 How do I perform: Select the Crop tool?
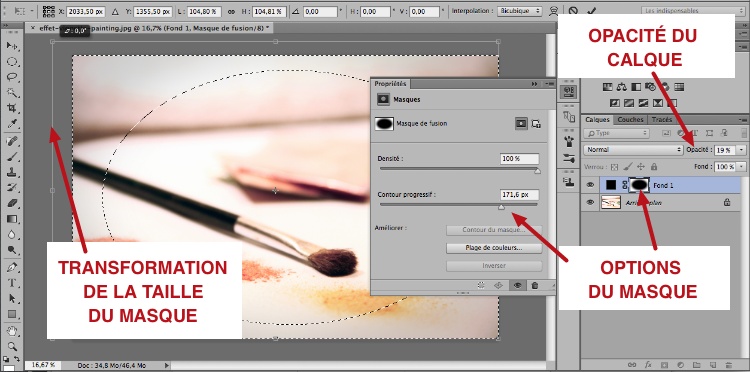(x=12, y=109)
